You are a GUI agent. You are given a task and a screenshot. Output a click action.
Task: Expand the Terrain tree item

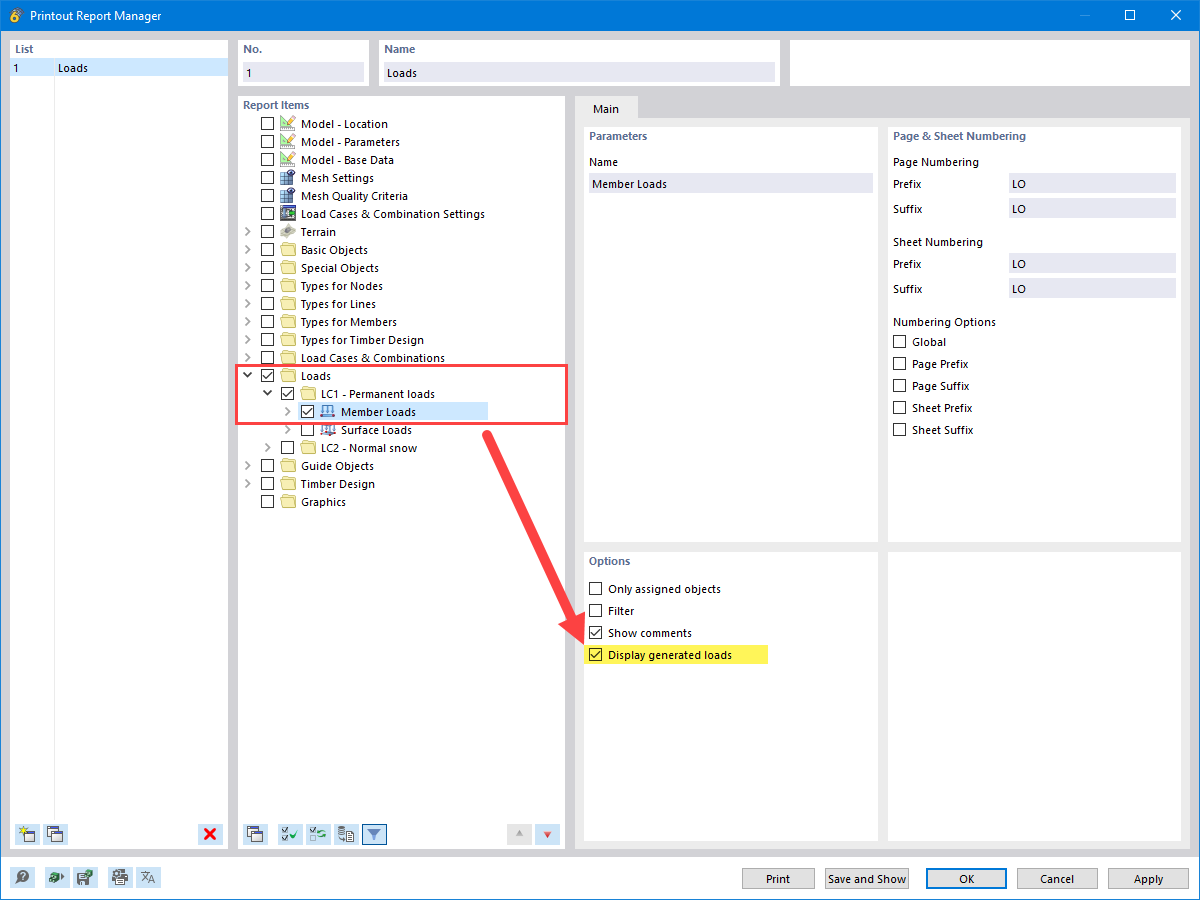tap(247, 231)
